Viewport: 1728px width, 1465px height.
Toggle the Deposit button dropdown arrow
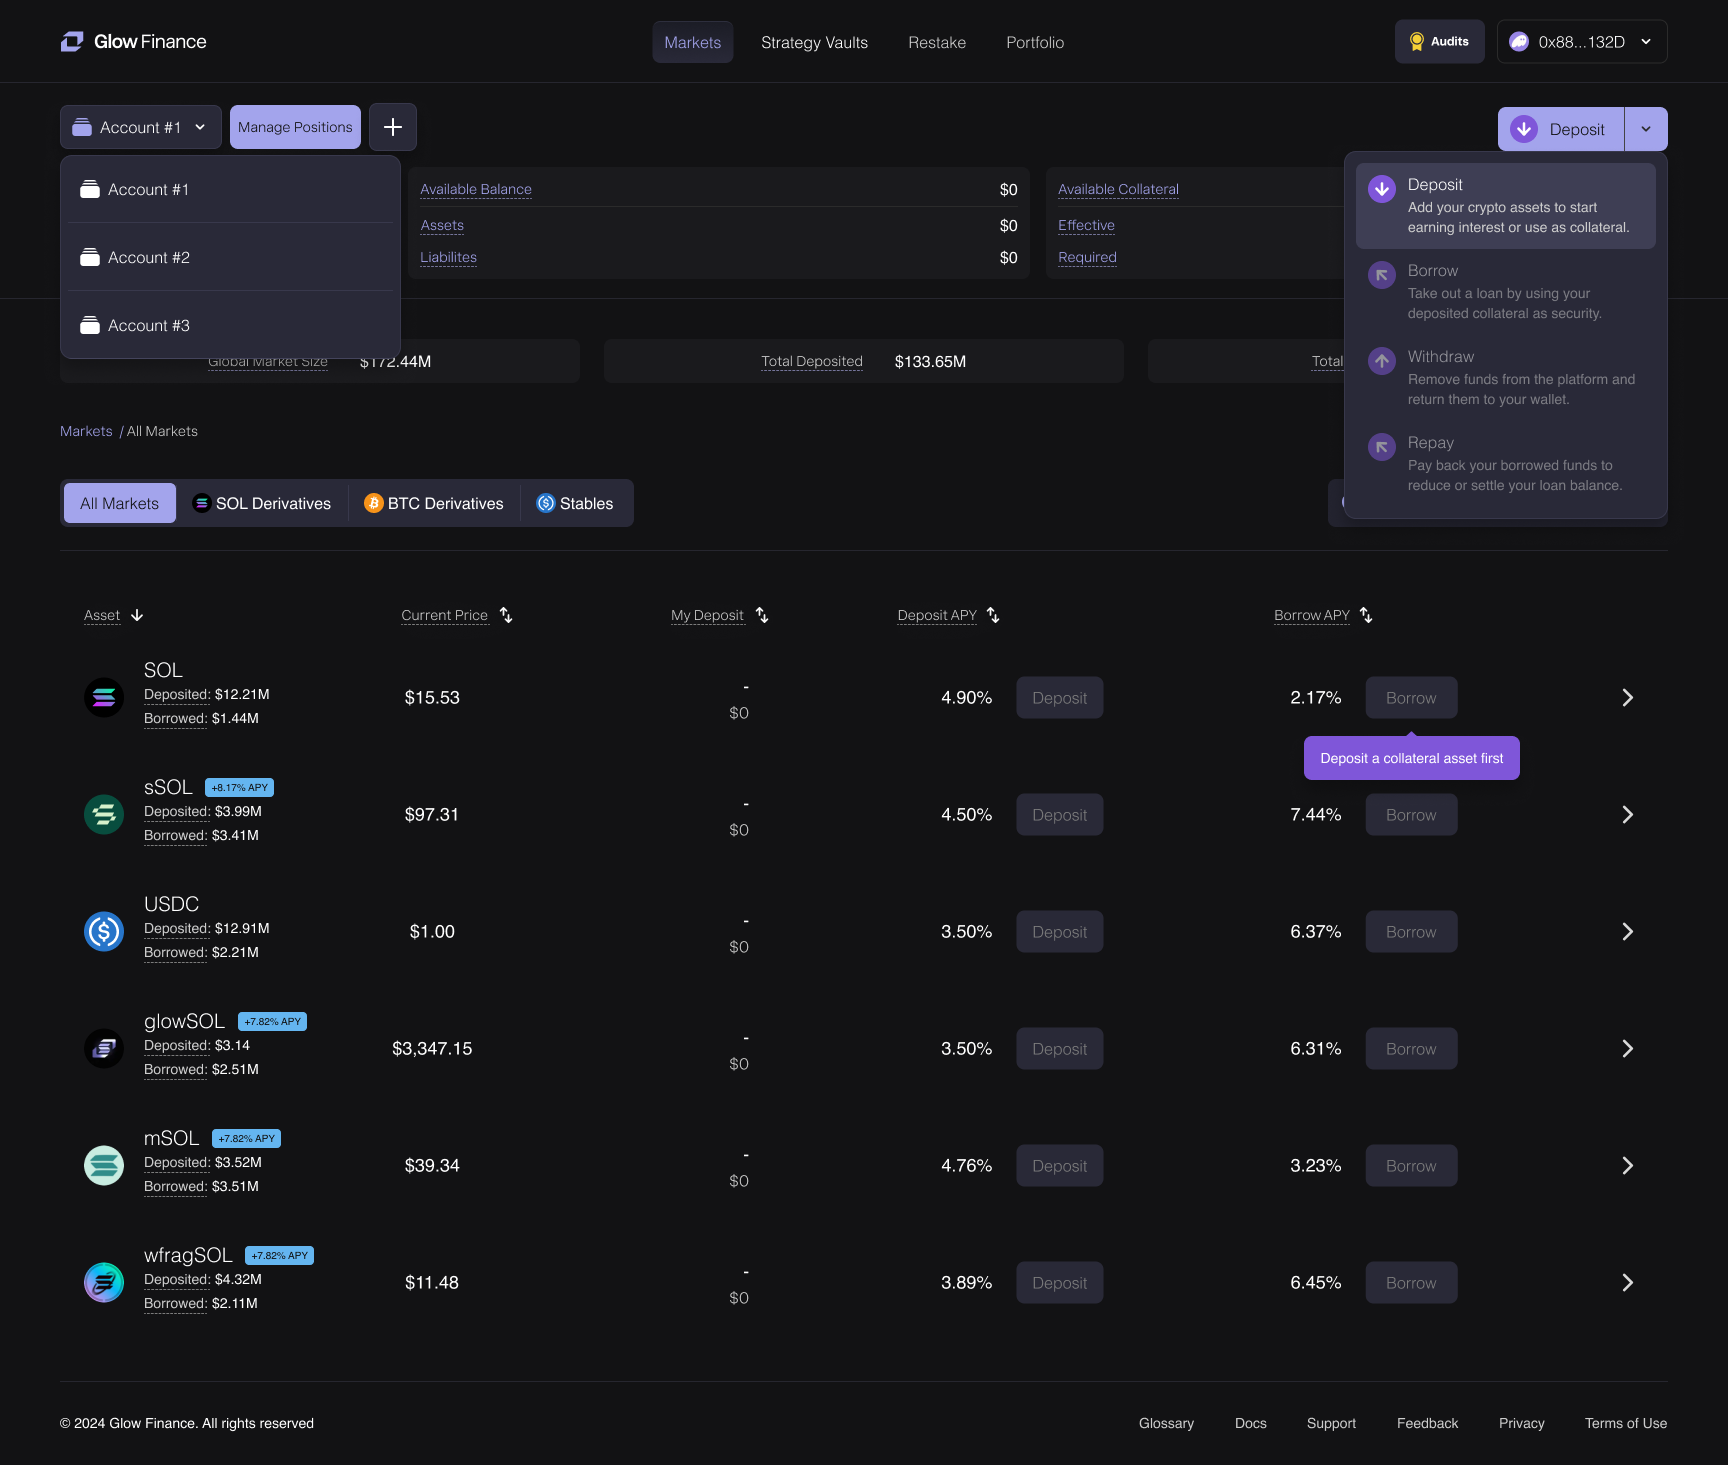pyautogui.click(x=1646, y=129)
